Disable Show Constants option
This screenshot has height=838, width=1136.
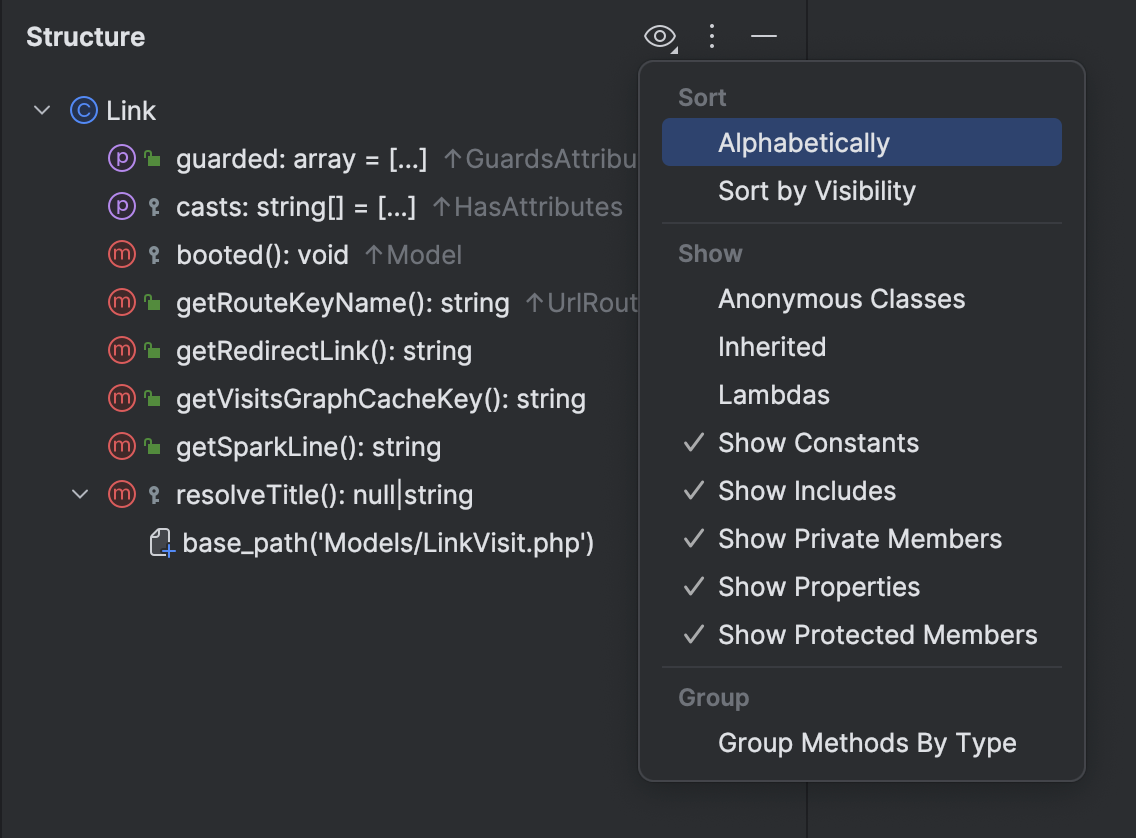click(x=818, y=442)
